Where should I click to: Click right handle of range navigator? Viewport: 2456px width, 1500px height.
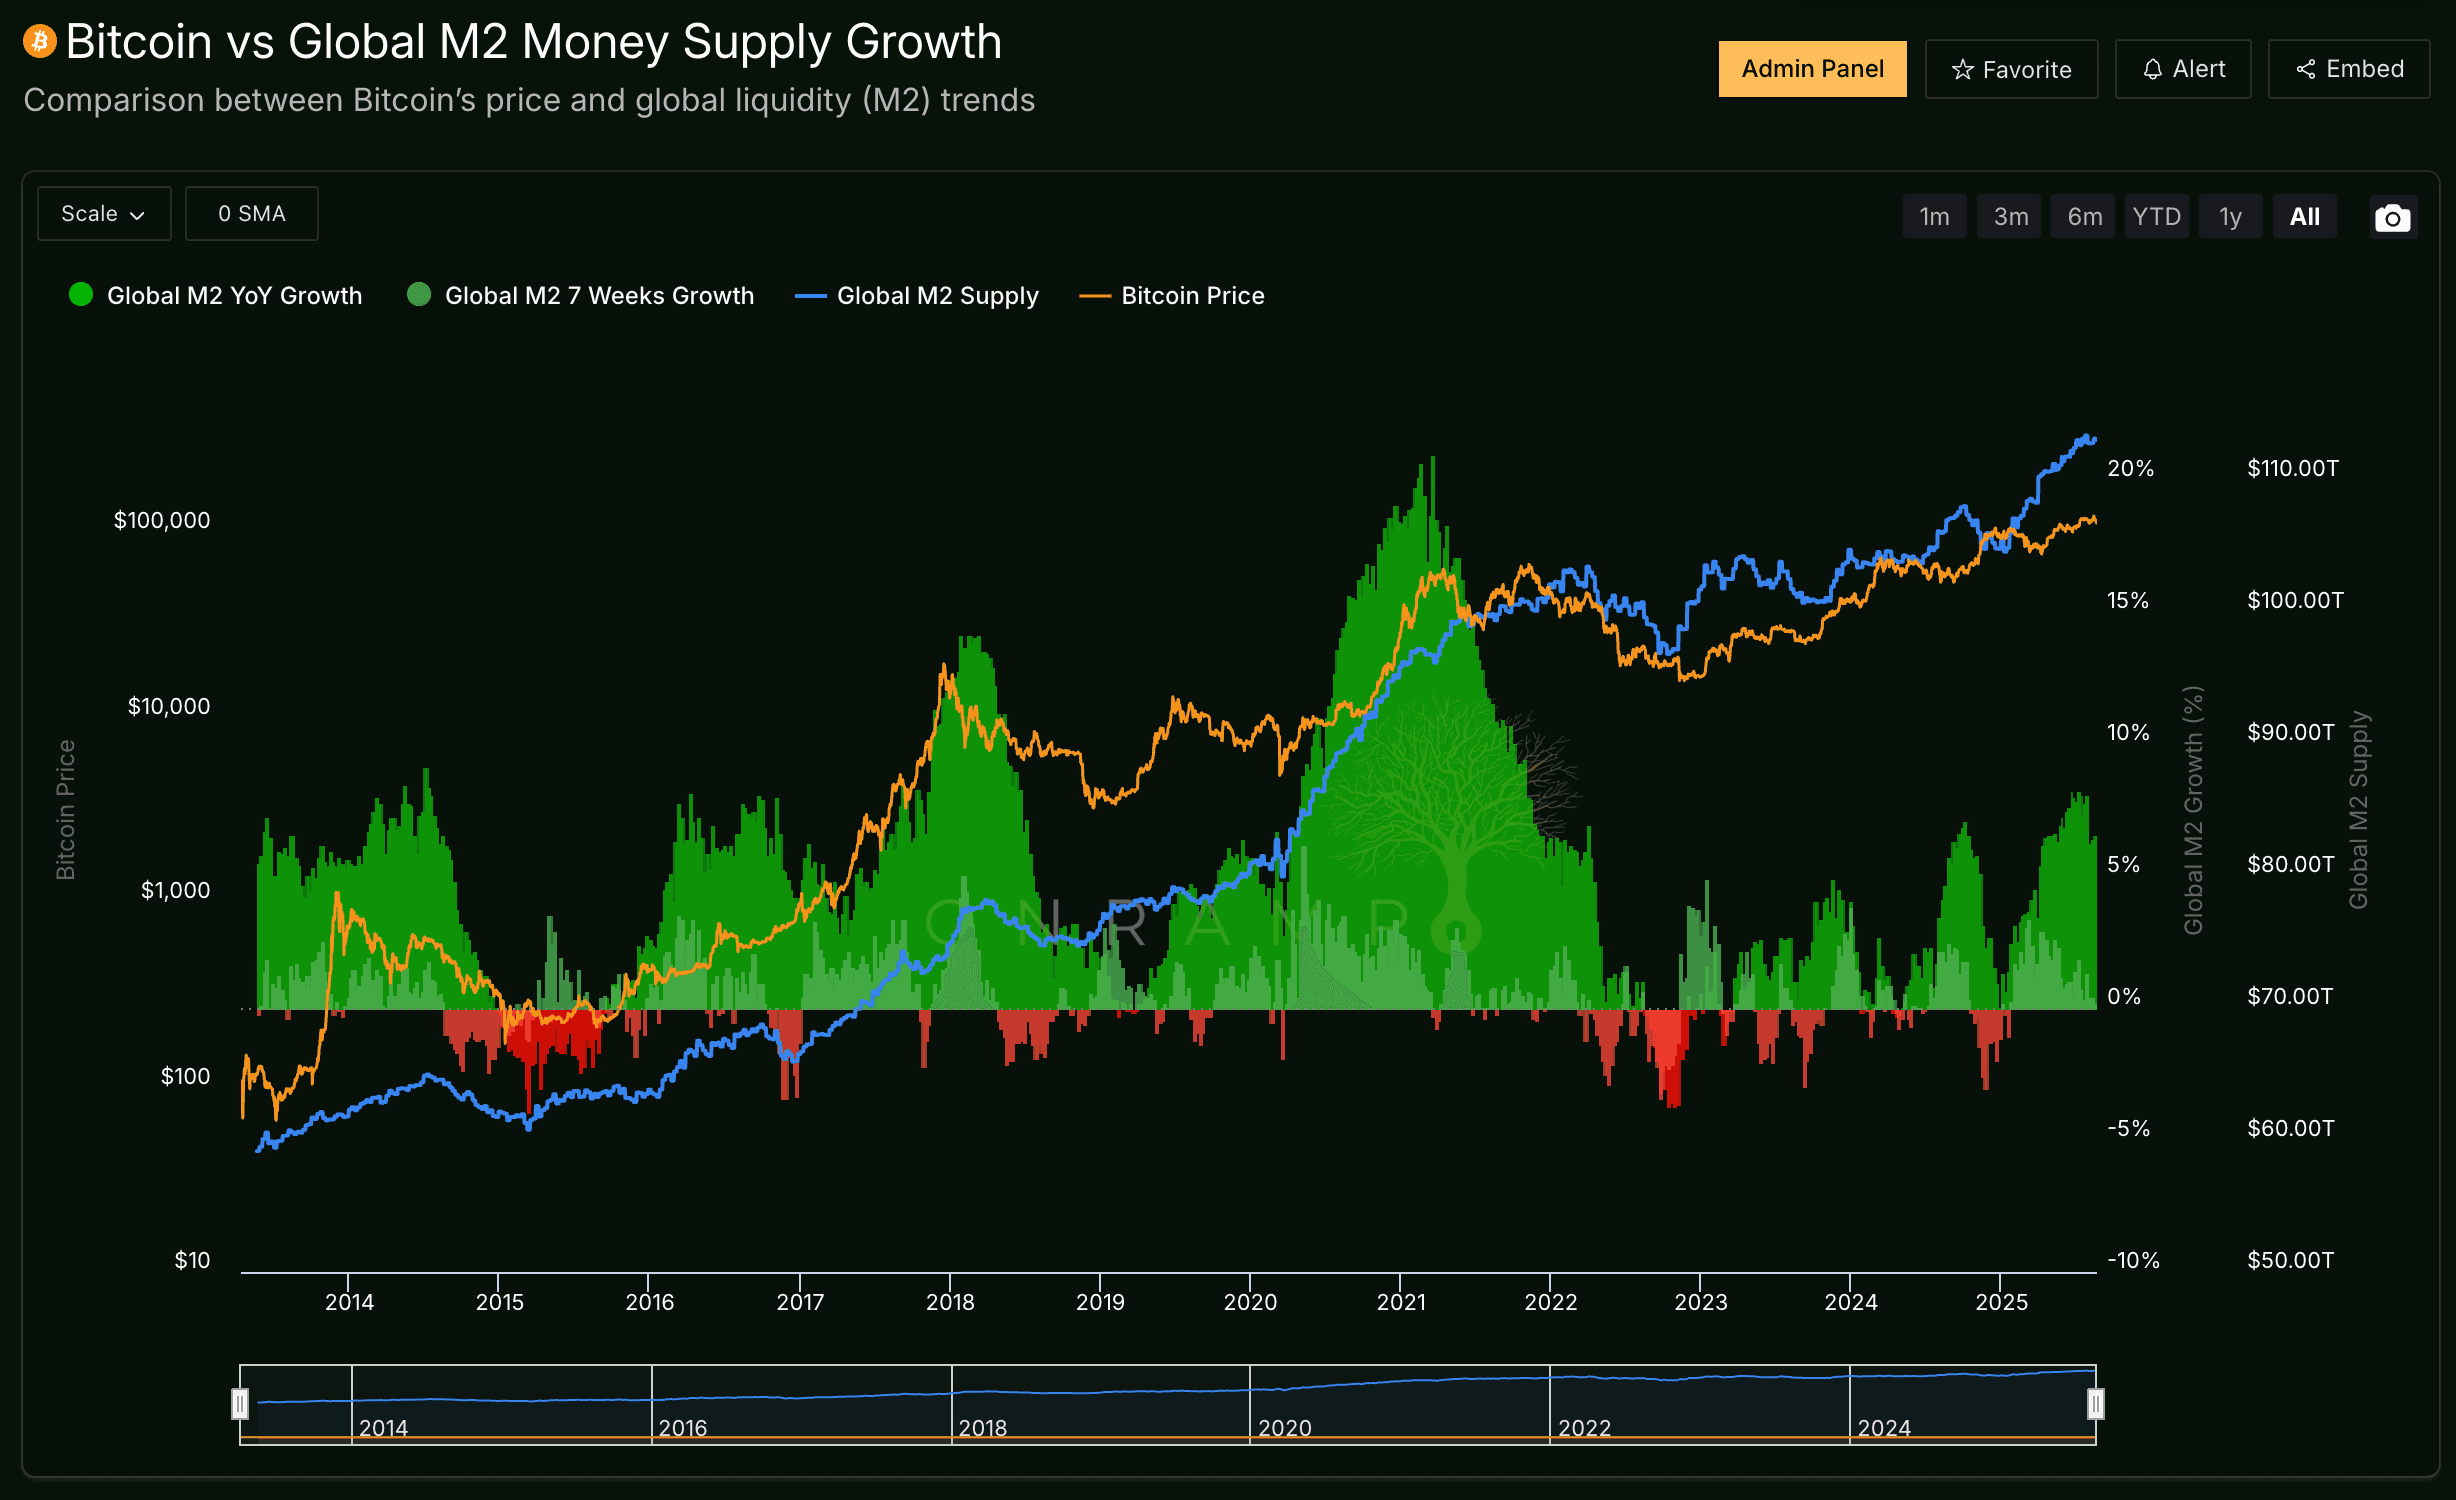(2095, 1404)
